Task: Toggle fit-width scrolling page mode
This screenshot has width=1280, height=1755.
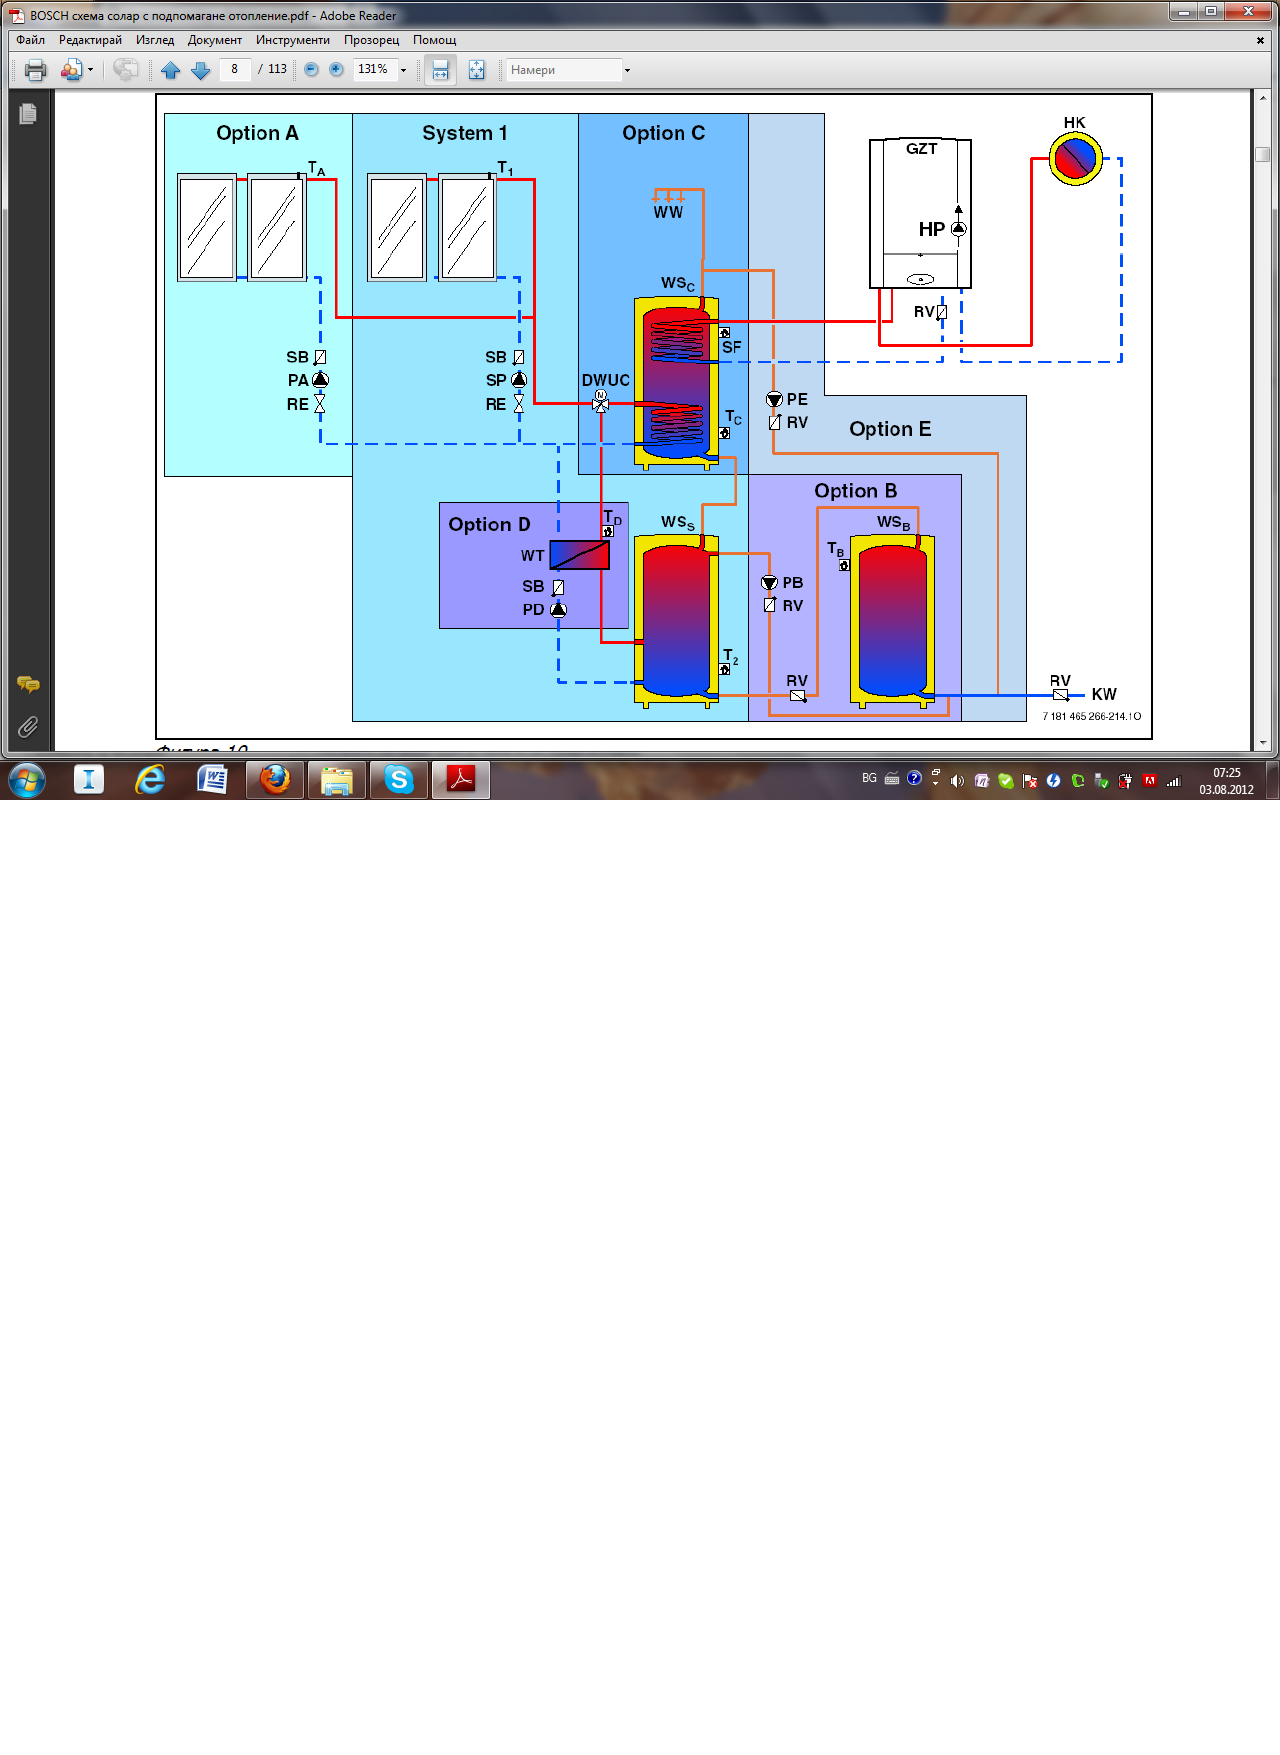Action: [440, 70]
